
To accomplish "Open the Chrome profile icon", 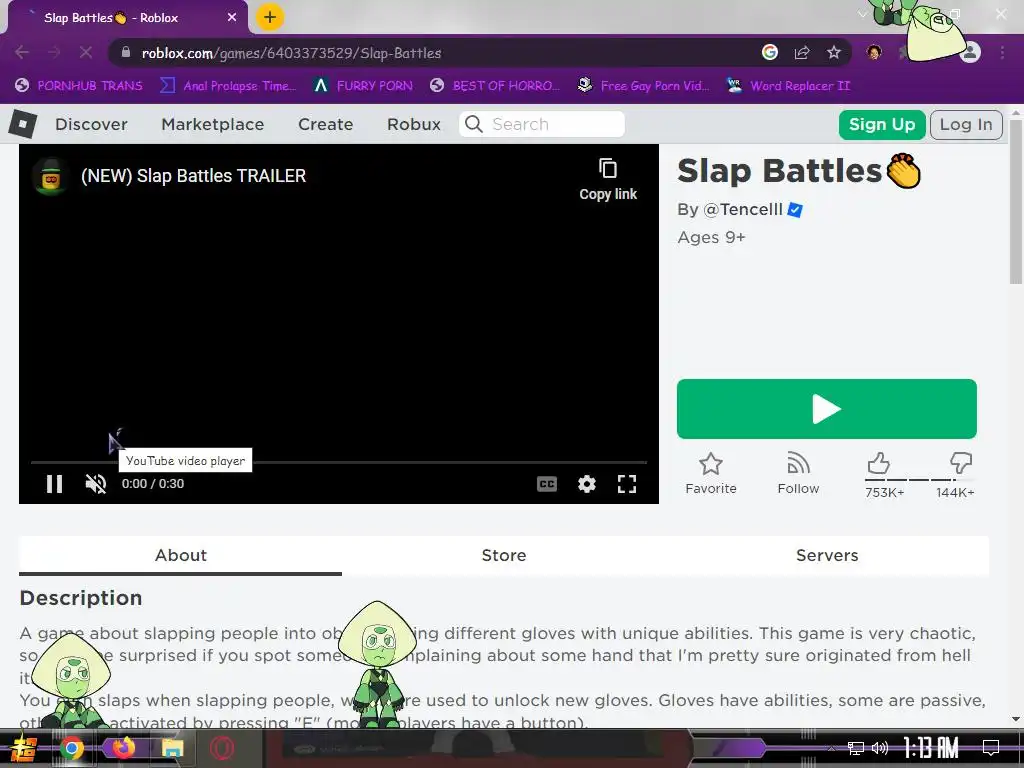I will pos(971,52).
